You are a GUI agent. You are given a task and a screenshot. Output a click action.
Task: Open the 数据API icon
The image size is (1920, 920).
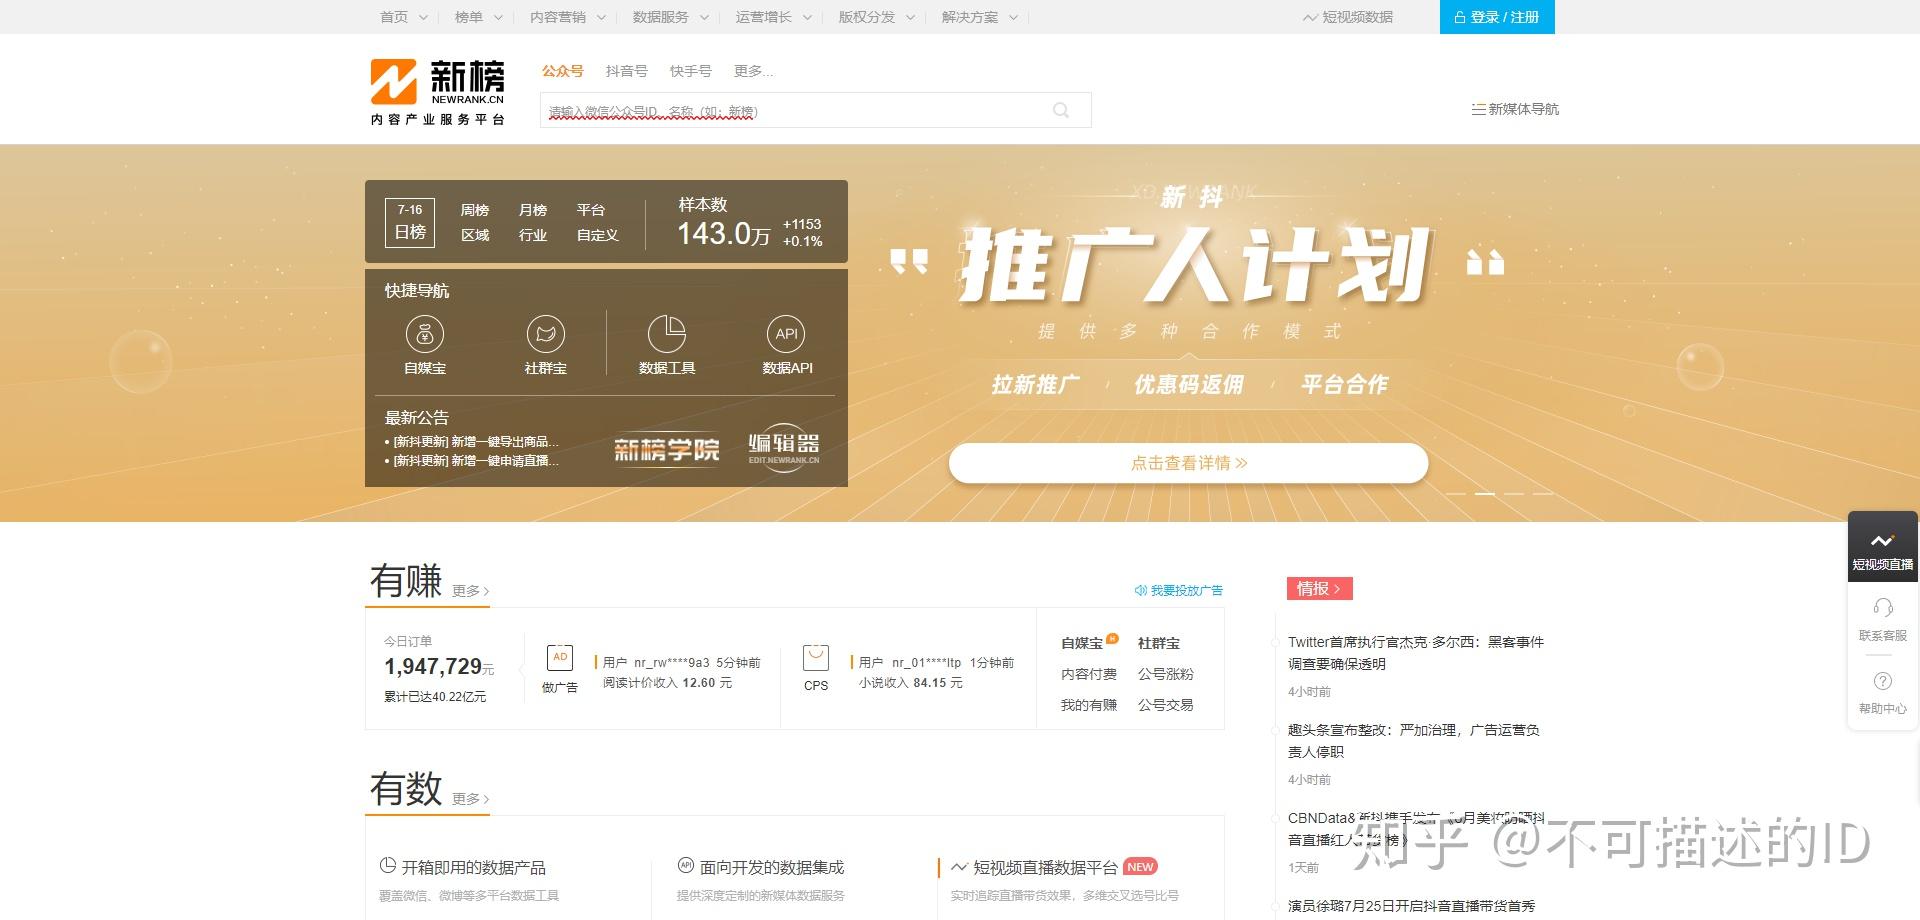tap(787, 334)
